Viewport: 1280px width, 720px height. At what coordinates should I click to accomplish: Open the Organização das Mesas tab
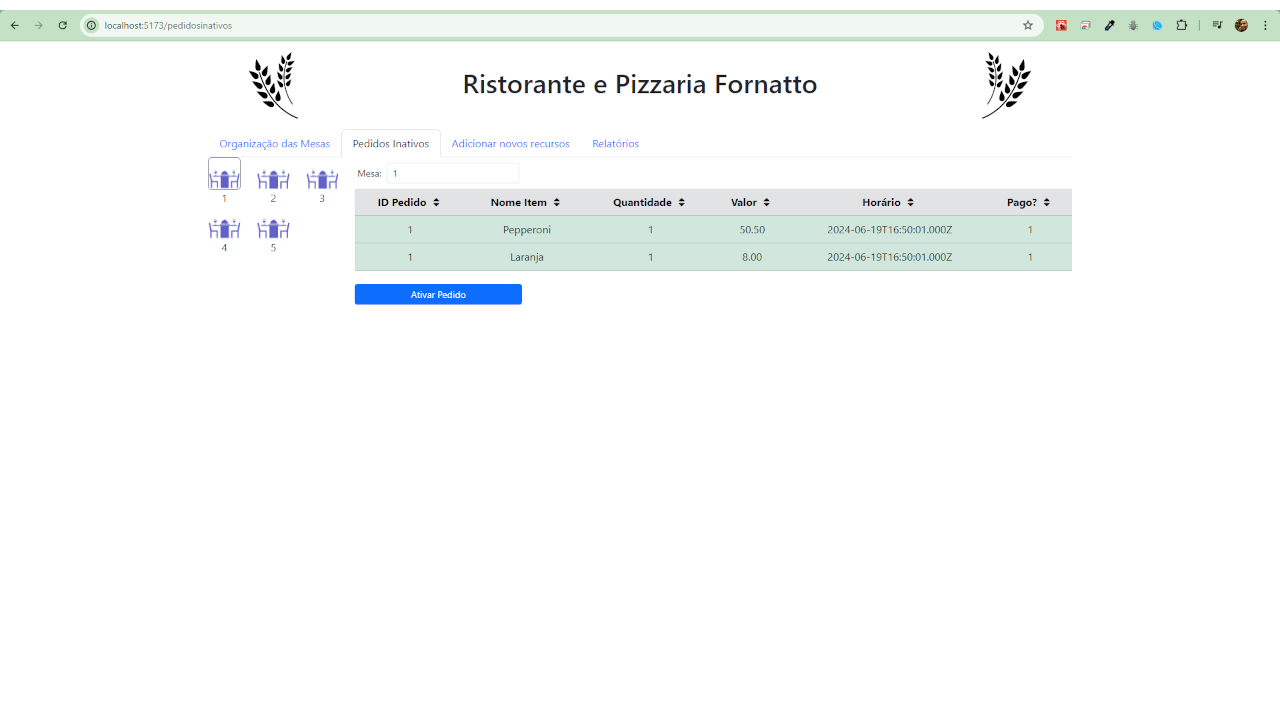click(x=274, y=144)
